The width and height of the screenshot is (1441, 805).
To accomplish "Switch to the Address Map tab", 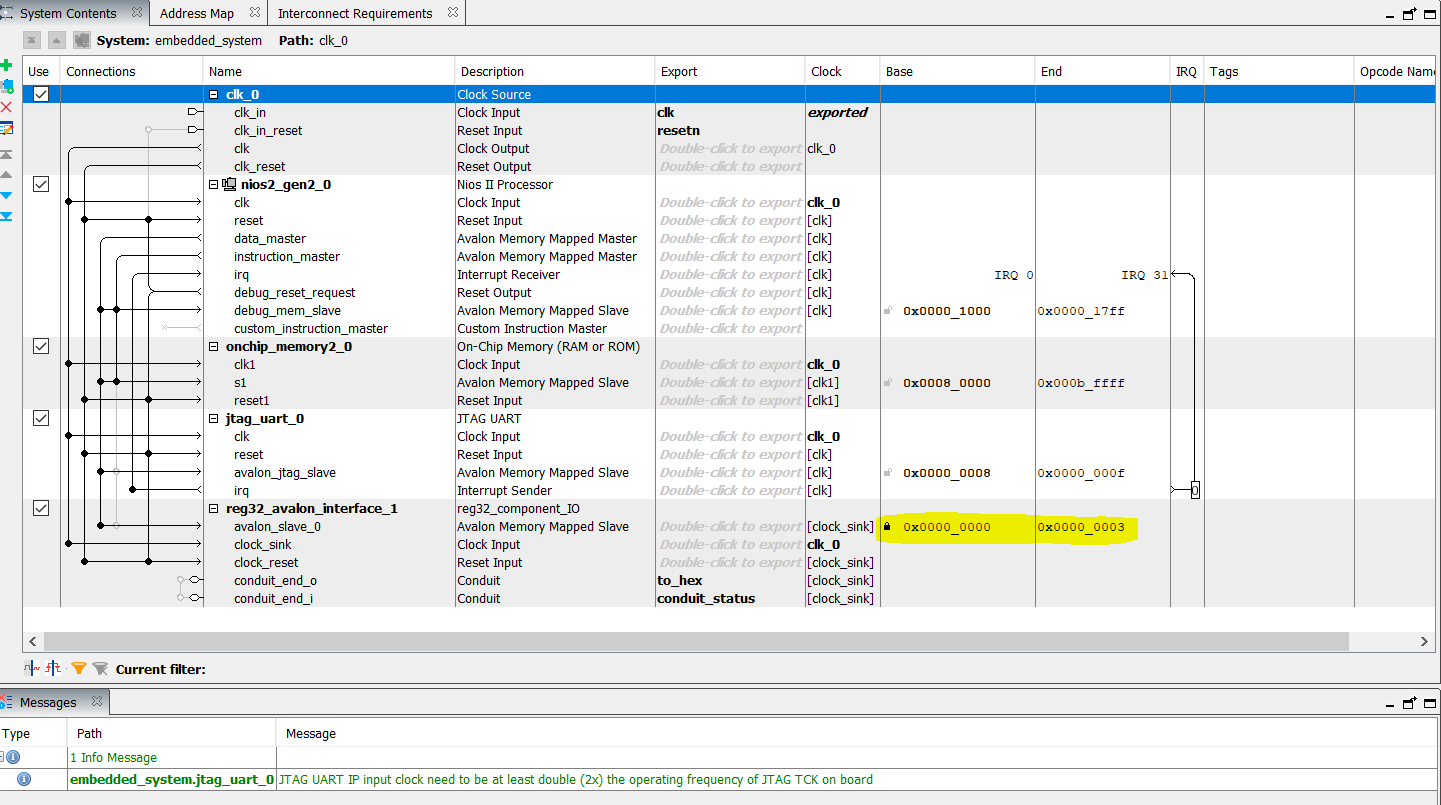I will (x=197, y=13).
